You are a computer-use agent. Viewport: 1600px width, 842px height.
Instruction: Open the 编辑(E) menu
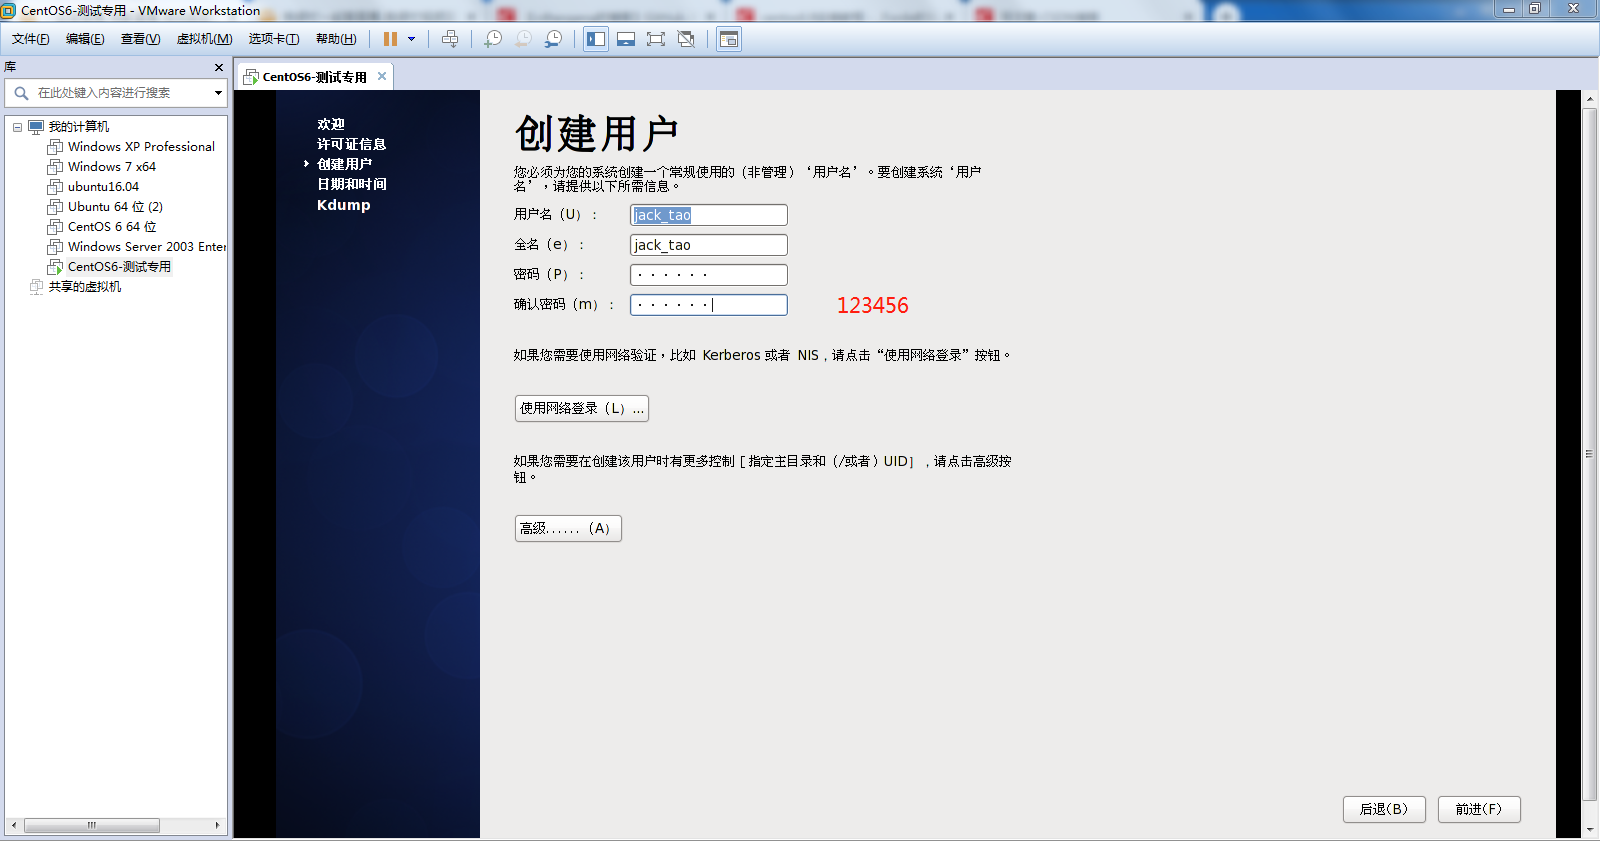(85, 39)
